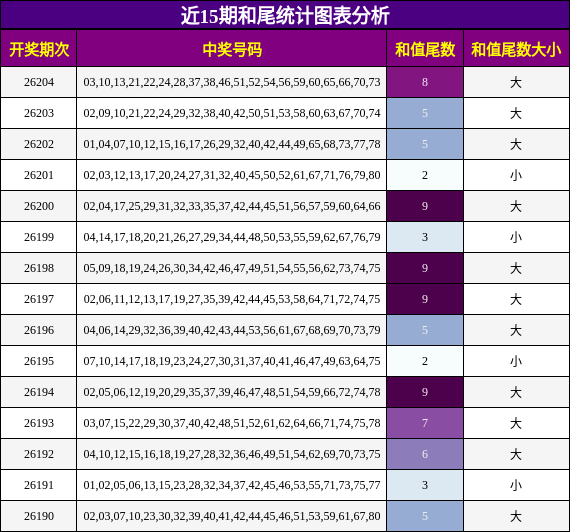This screenshot has width=570, height=532.
Task: Select winning numbers starting 02,09,10,21 for 26203
Action: coord(232,113)
